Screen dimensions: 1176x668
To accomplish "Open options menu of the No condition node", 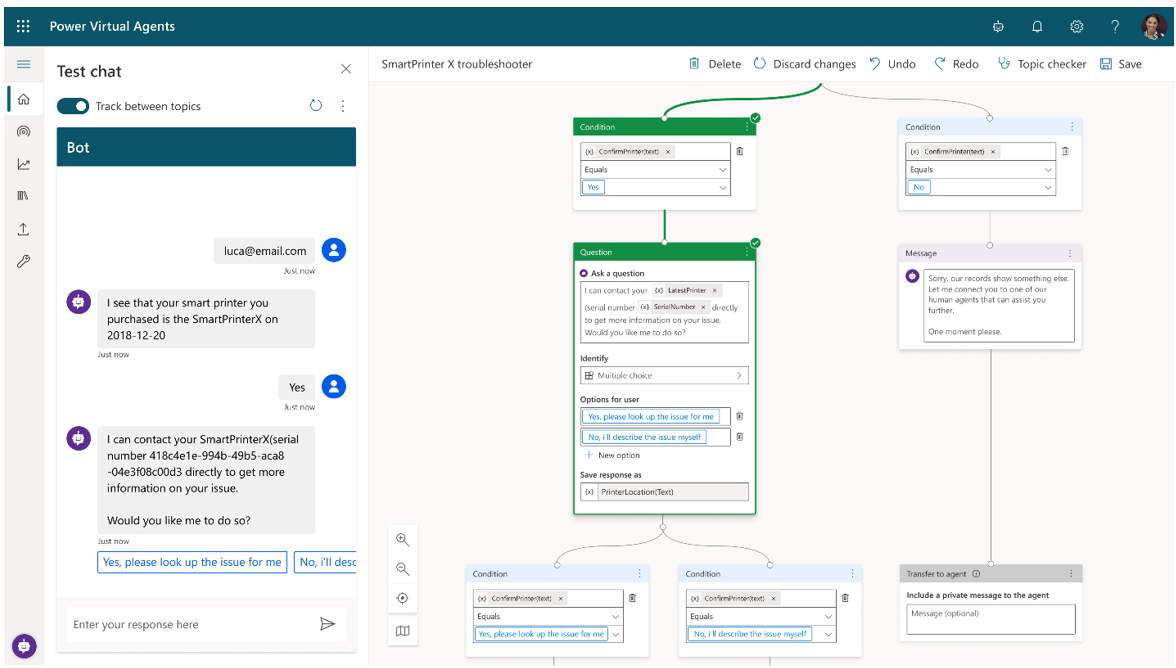I will tap(1072, 127).
